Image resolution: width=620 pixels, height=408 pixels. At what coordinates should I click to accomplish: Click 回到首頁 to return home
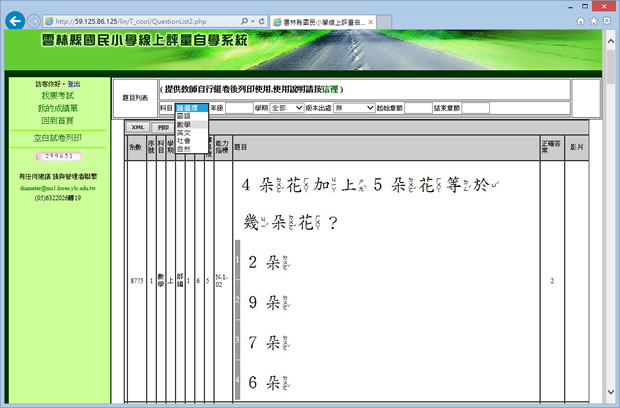pos(57,120)
